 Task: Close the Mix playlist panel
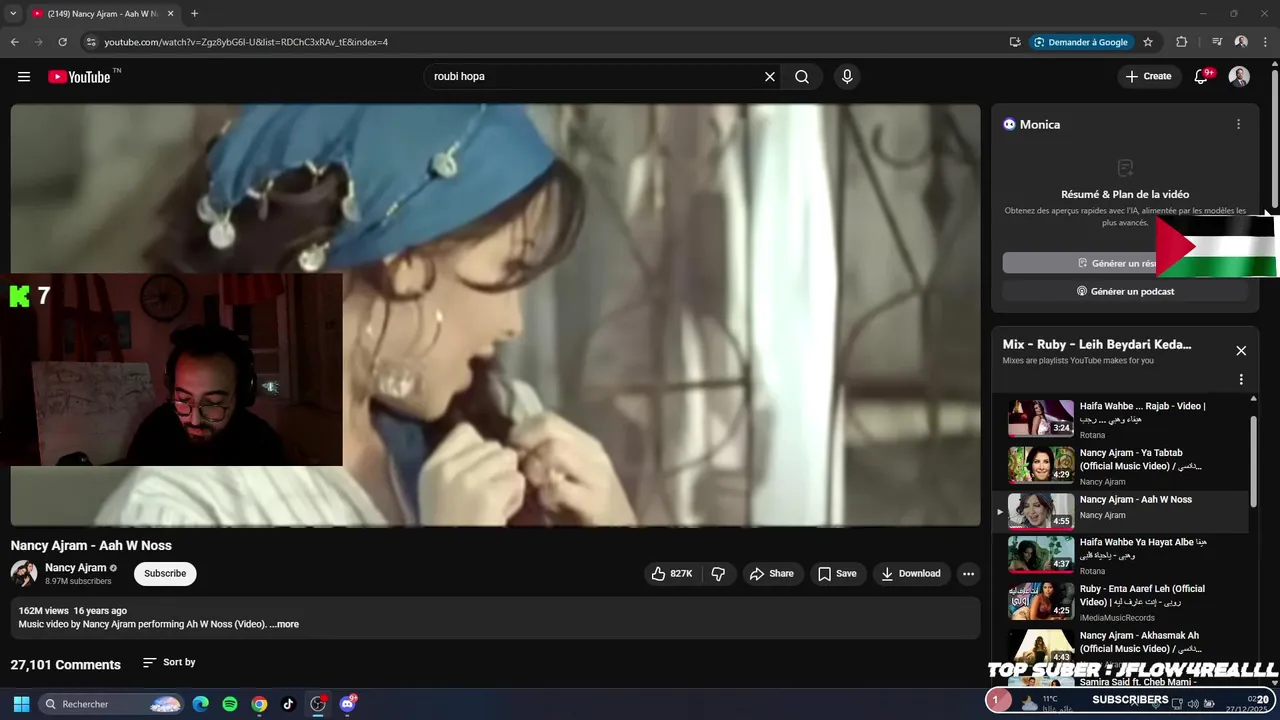pos(1241,351)
